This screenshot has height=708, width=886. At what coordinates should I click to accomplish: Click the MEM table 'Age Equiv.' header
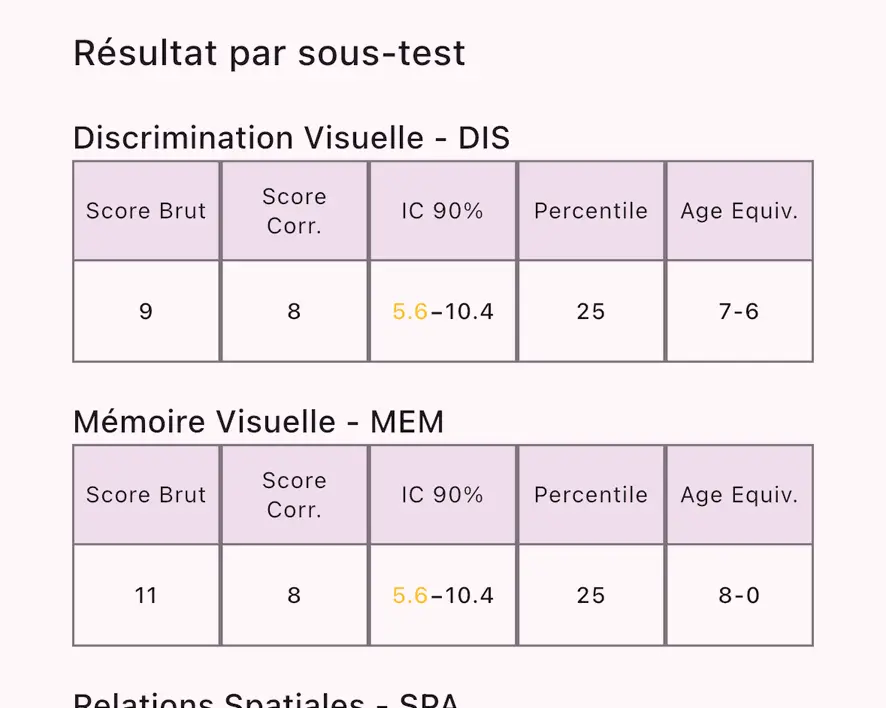click(739, 495)
